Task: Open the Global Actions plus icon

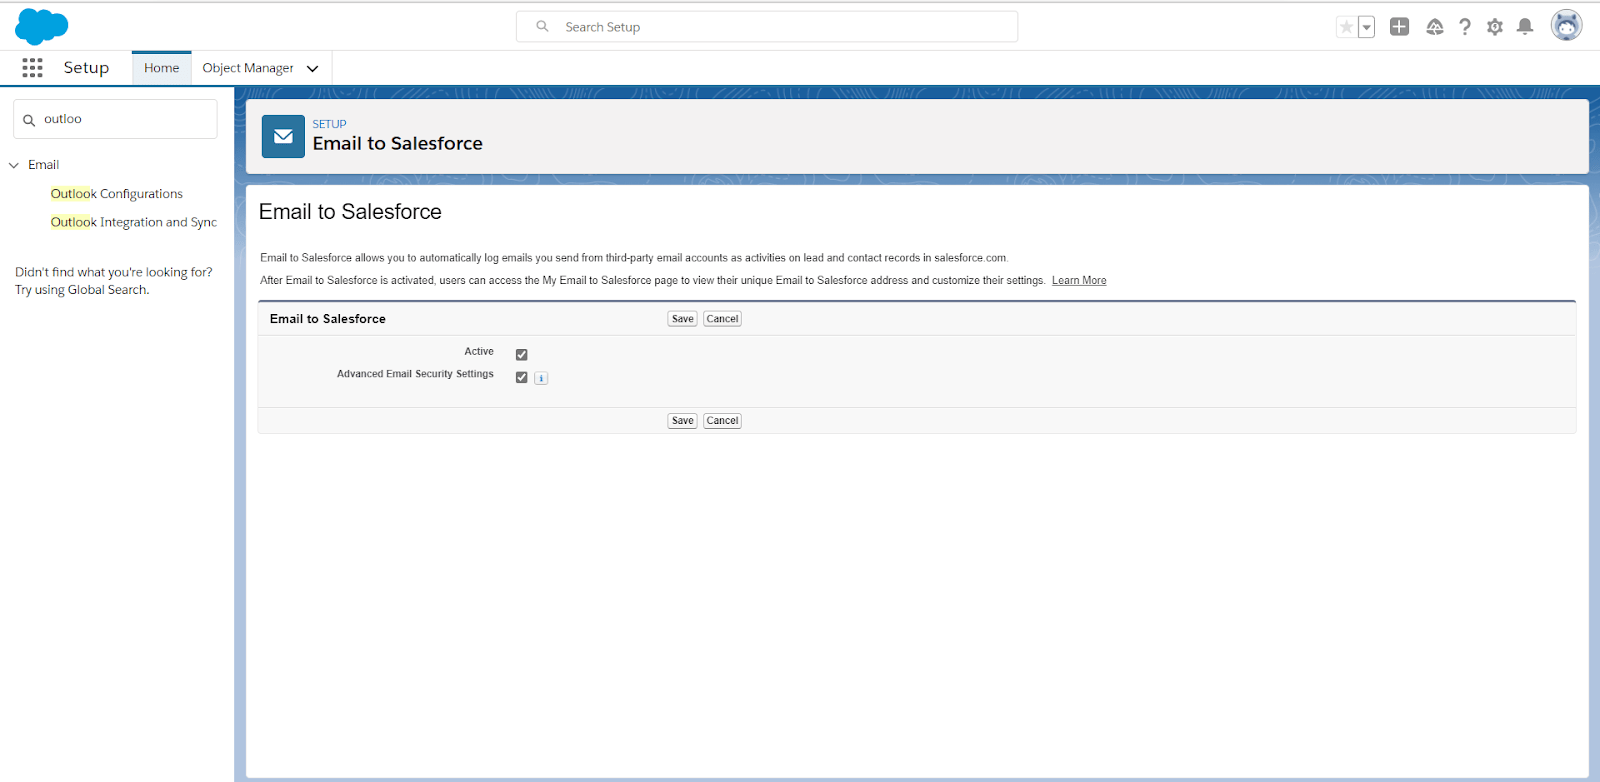Action: [1399, 27]
